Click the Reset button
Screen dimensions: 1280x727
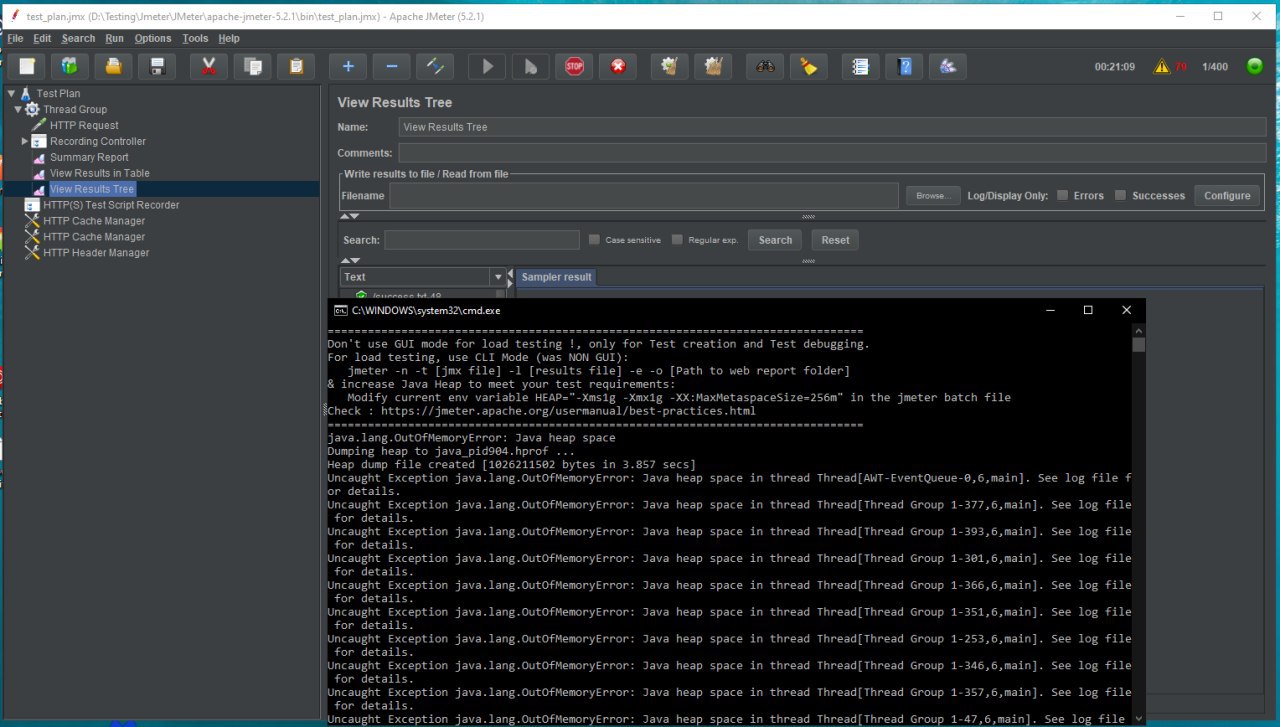[x=836, y=240]
